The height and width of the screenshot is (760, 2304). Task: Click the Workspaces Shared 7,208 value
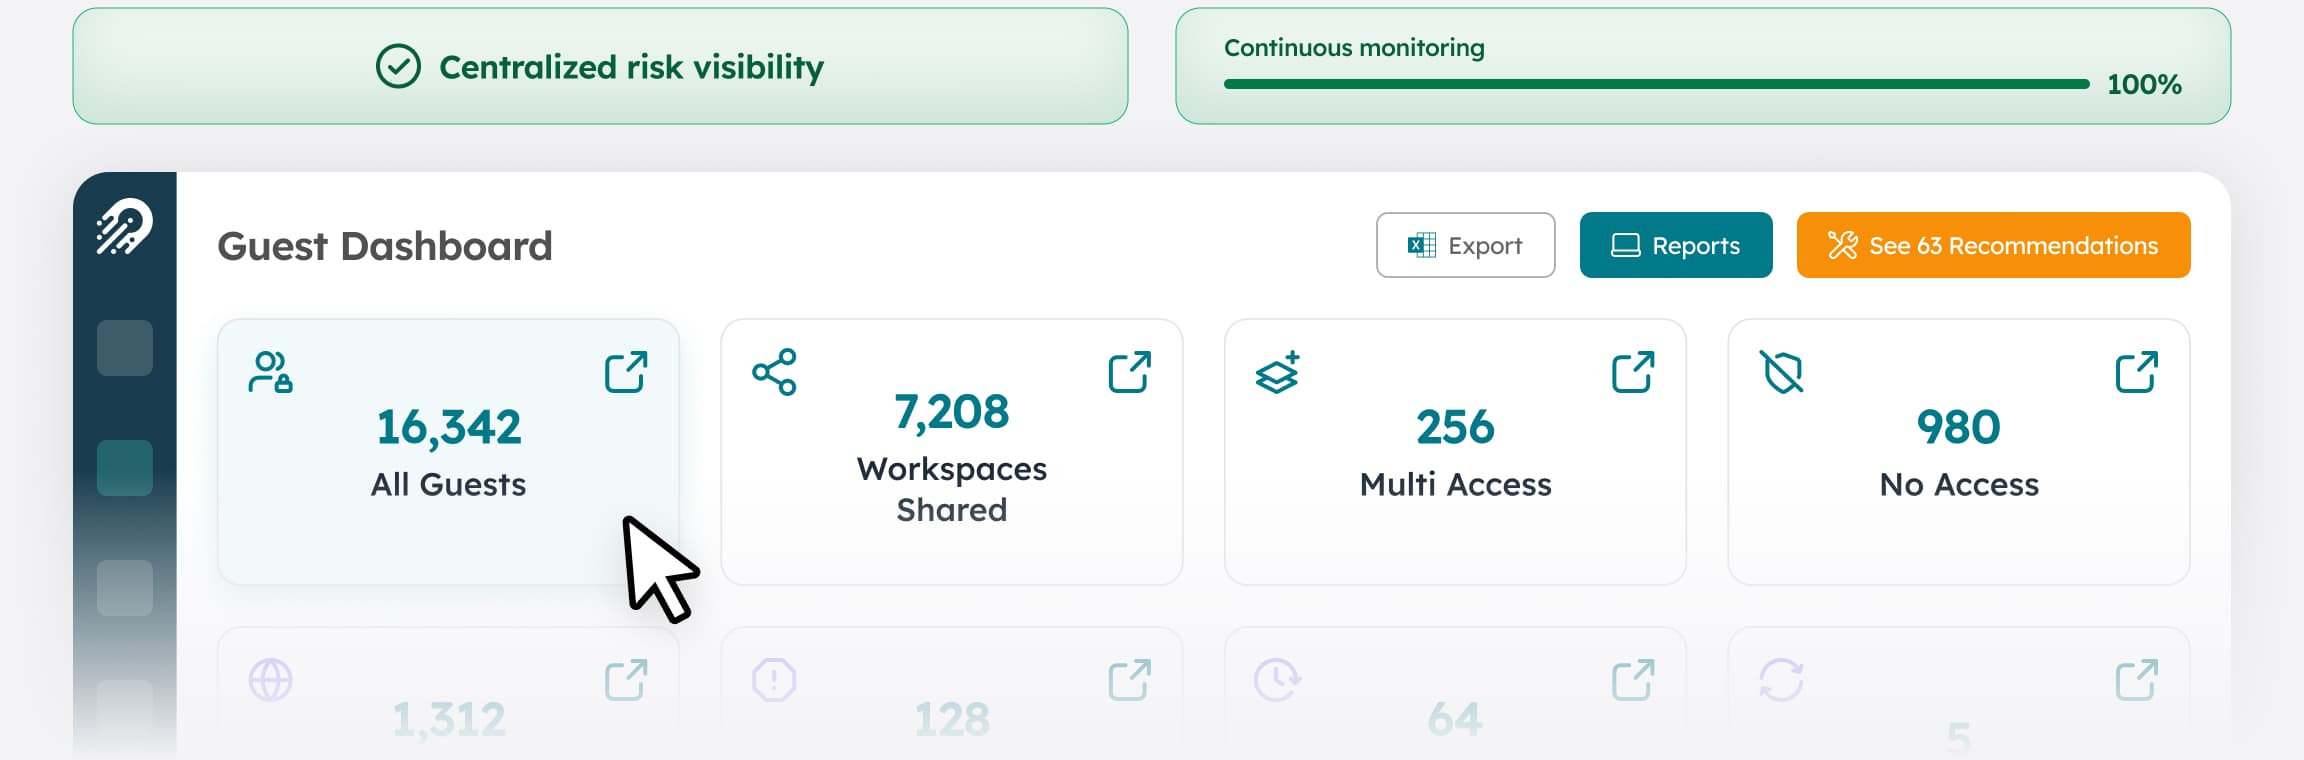952,411
